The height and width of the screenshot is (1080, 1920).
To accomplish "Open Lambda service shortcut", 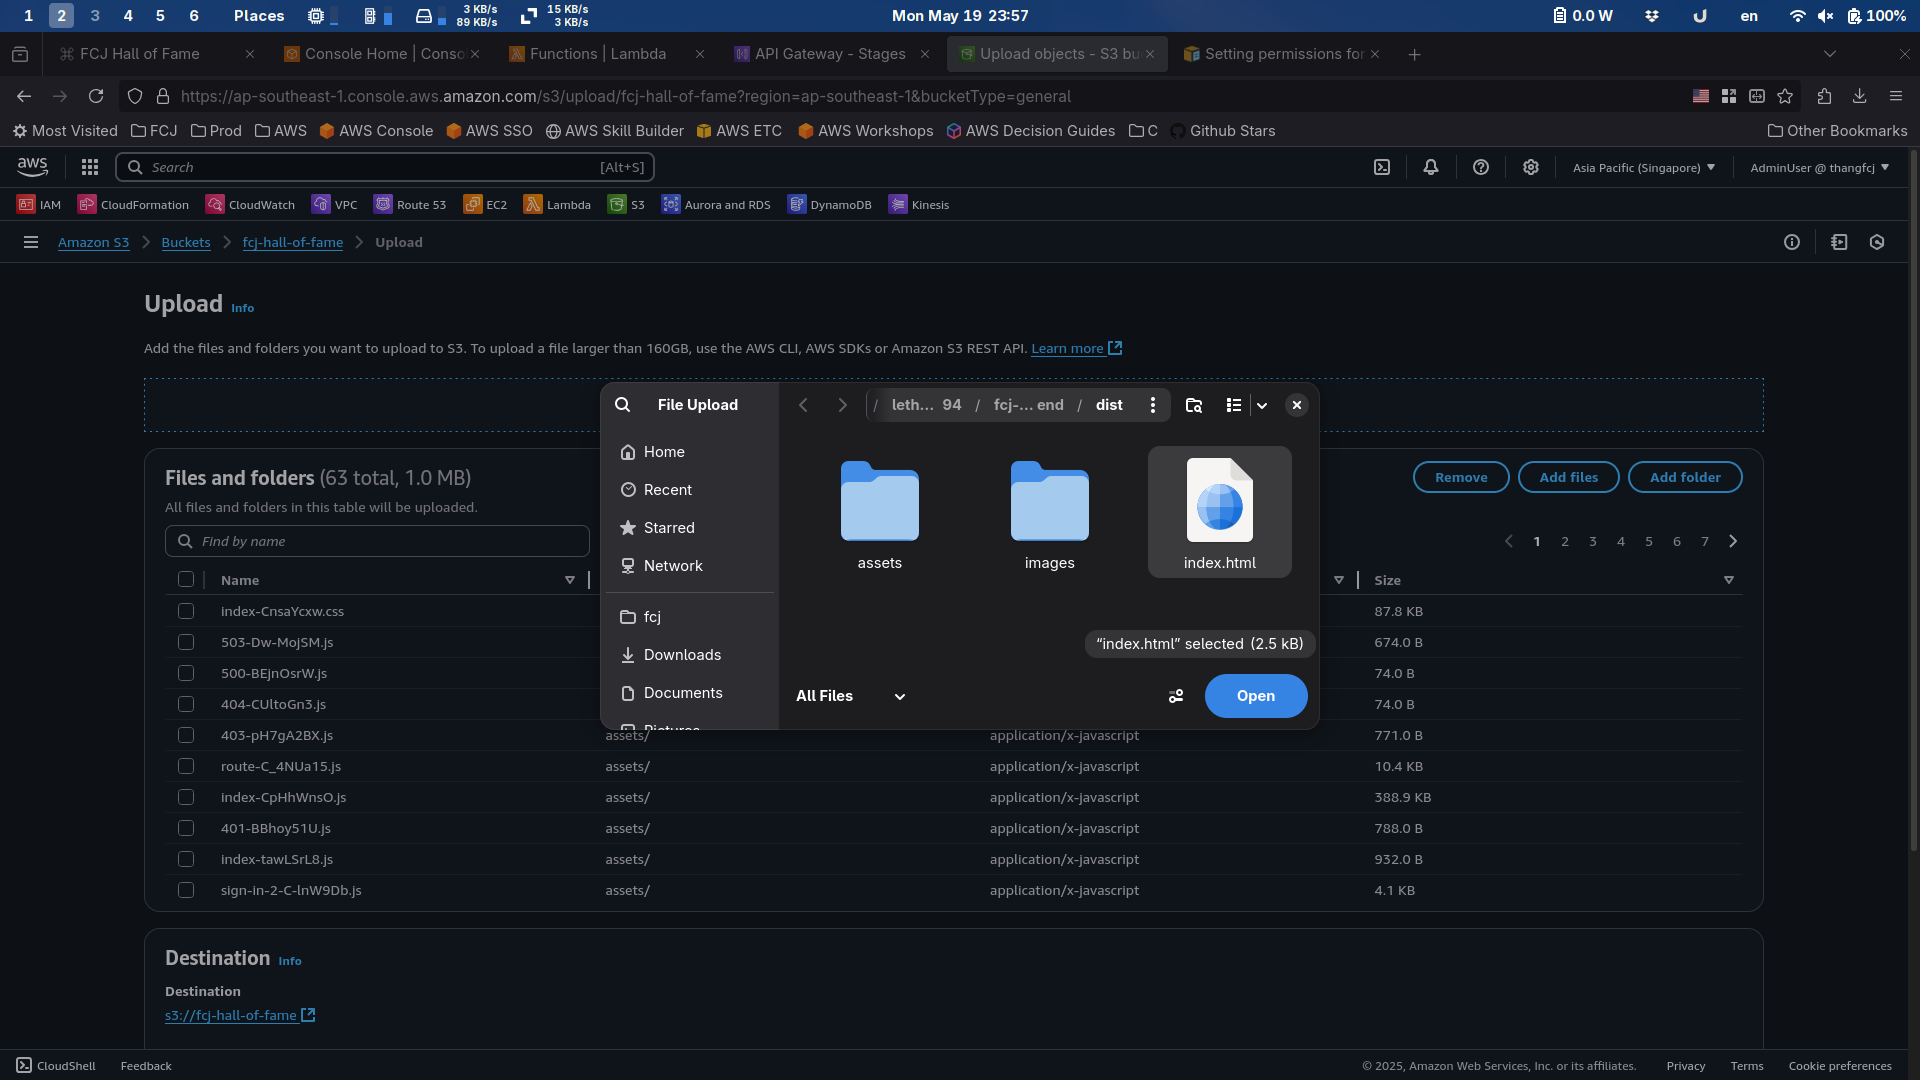I will pos(557,204).
